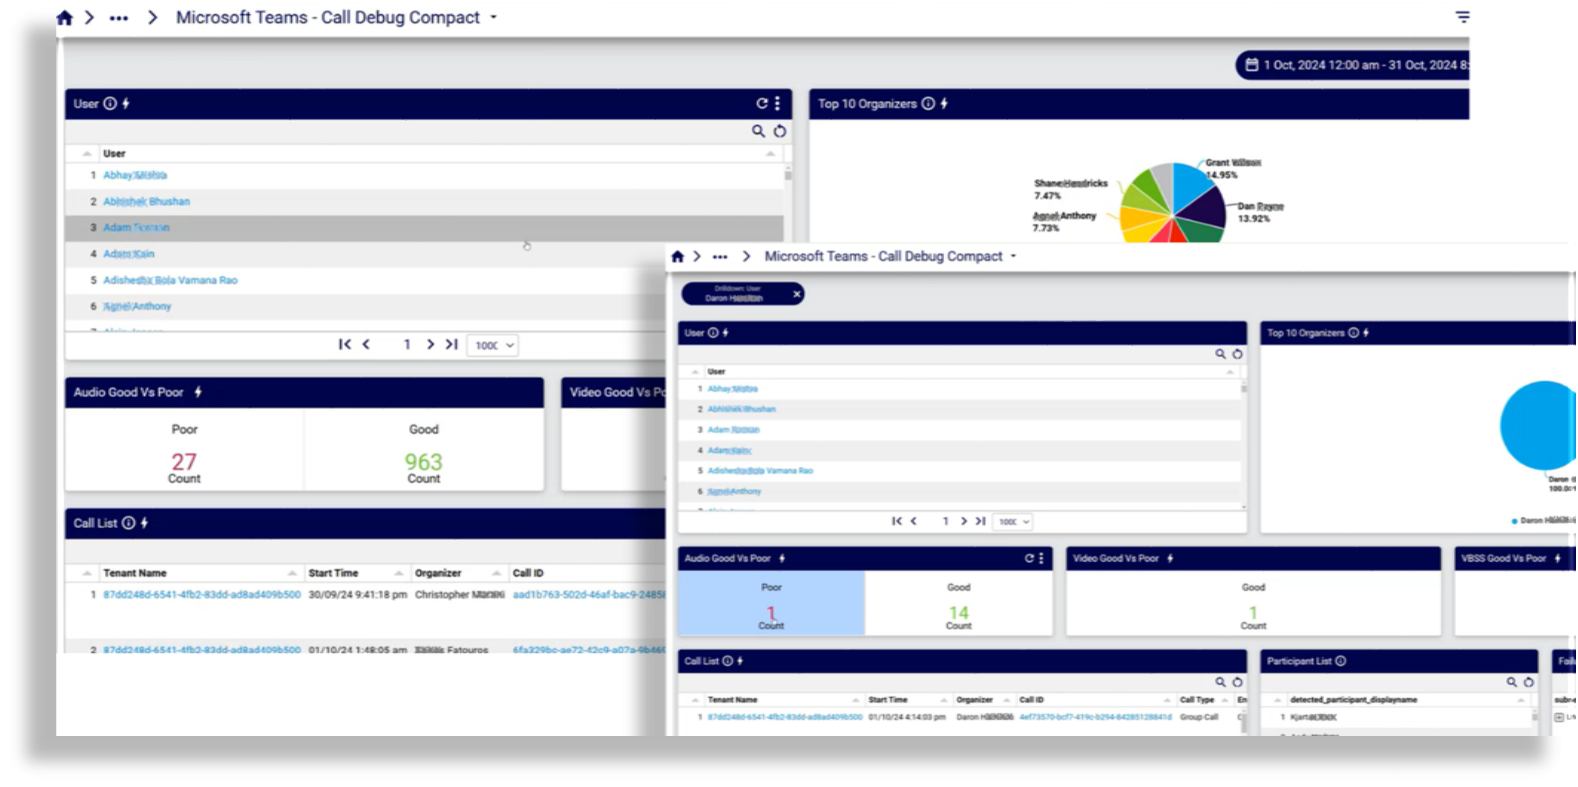
Task: Open Call ID link in front Call List
Action: pos(1095,717)
